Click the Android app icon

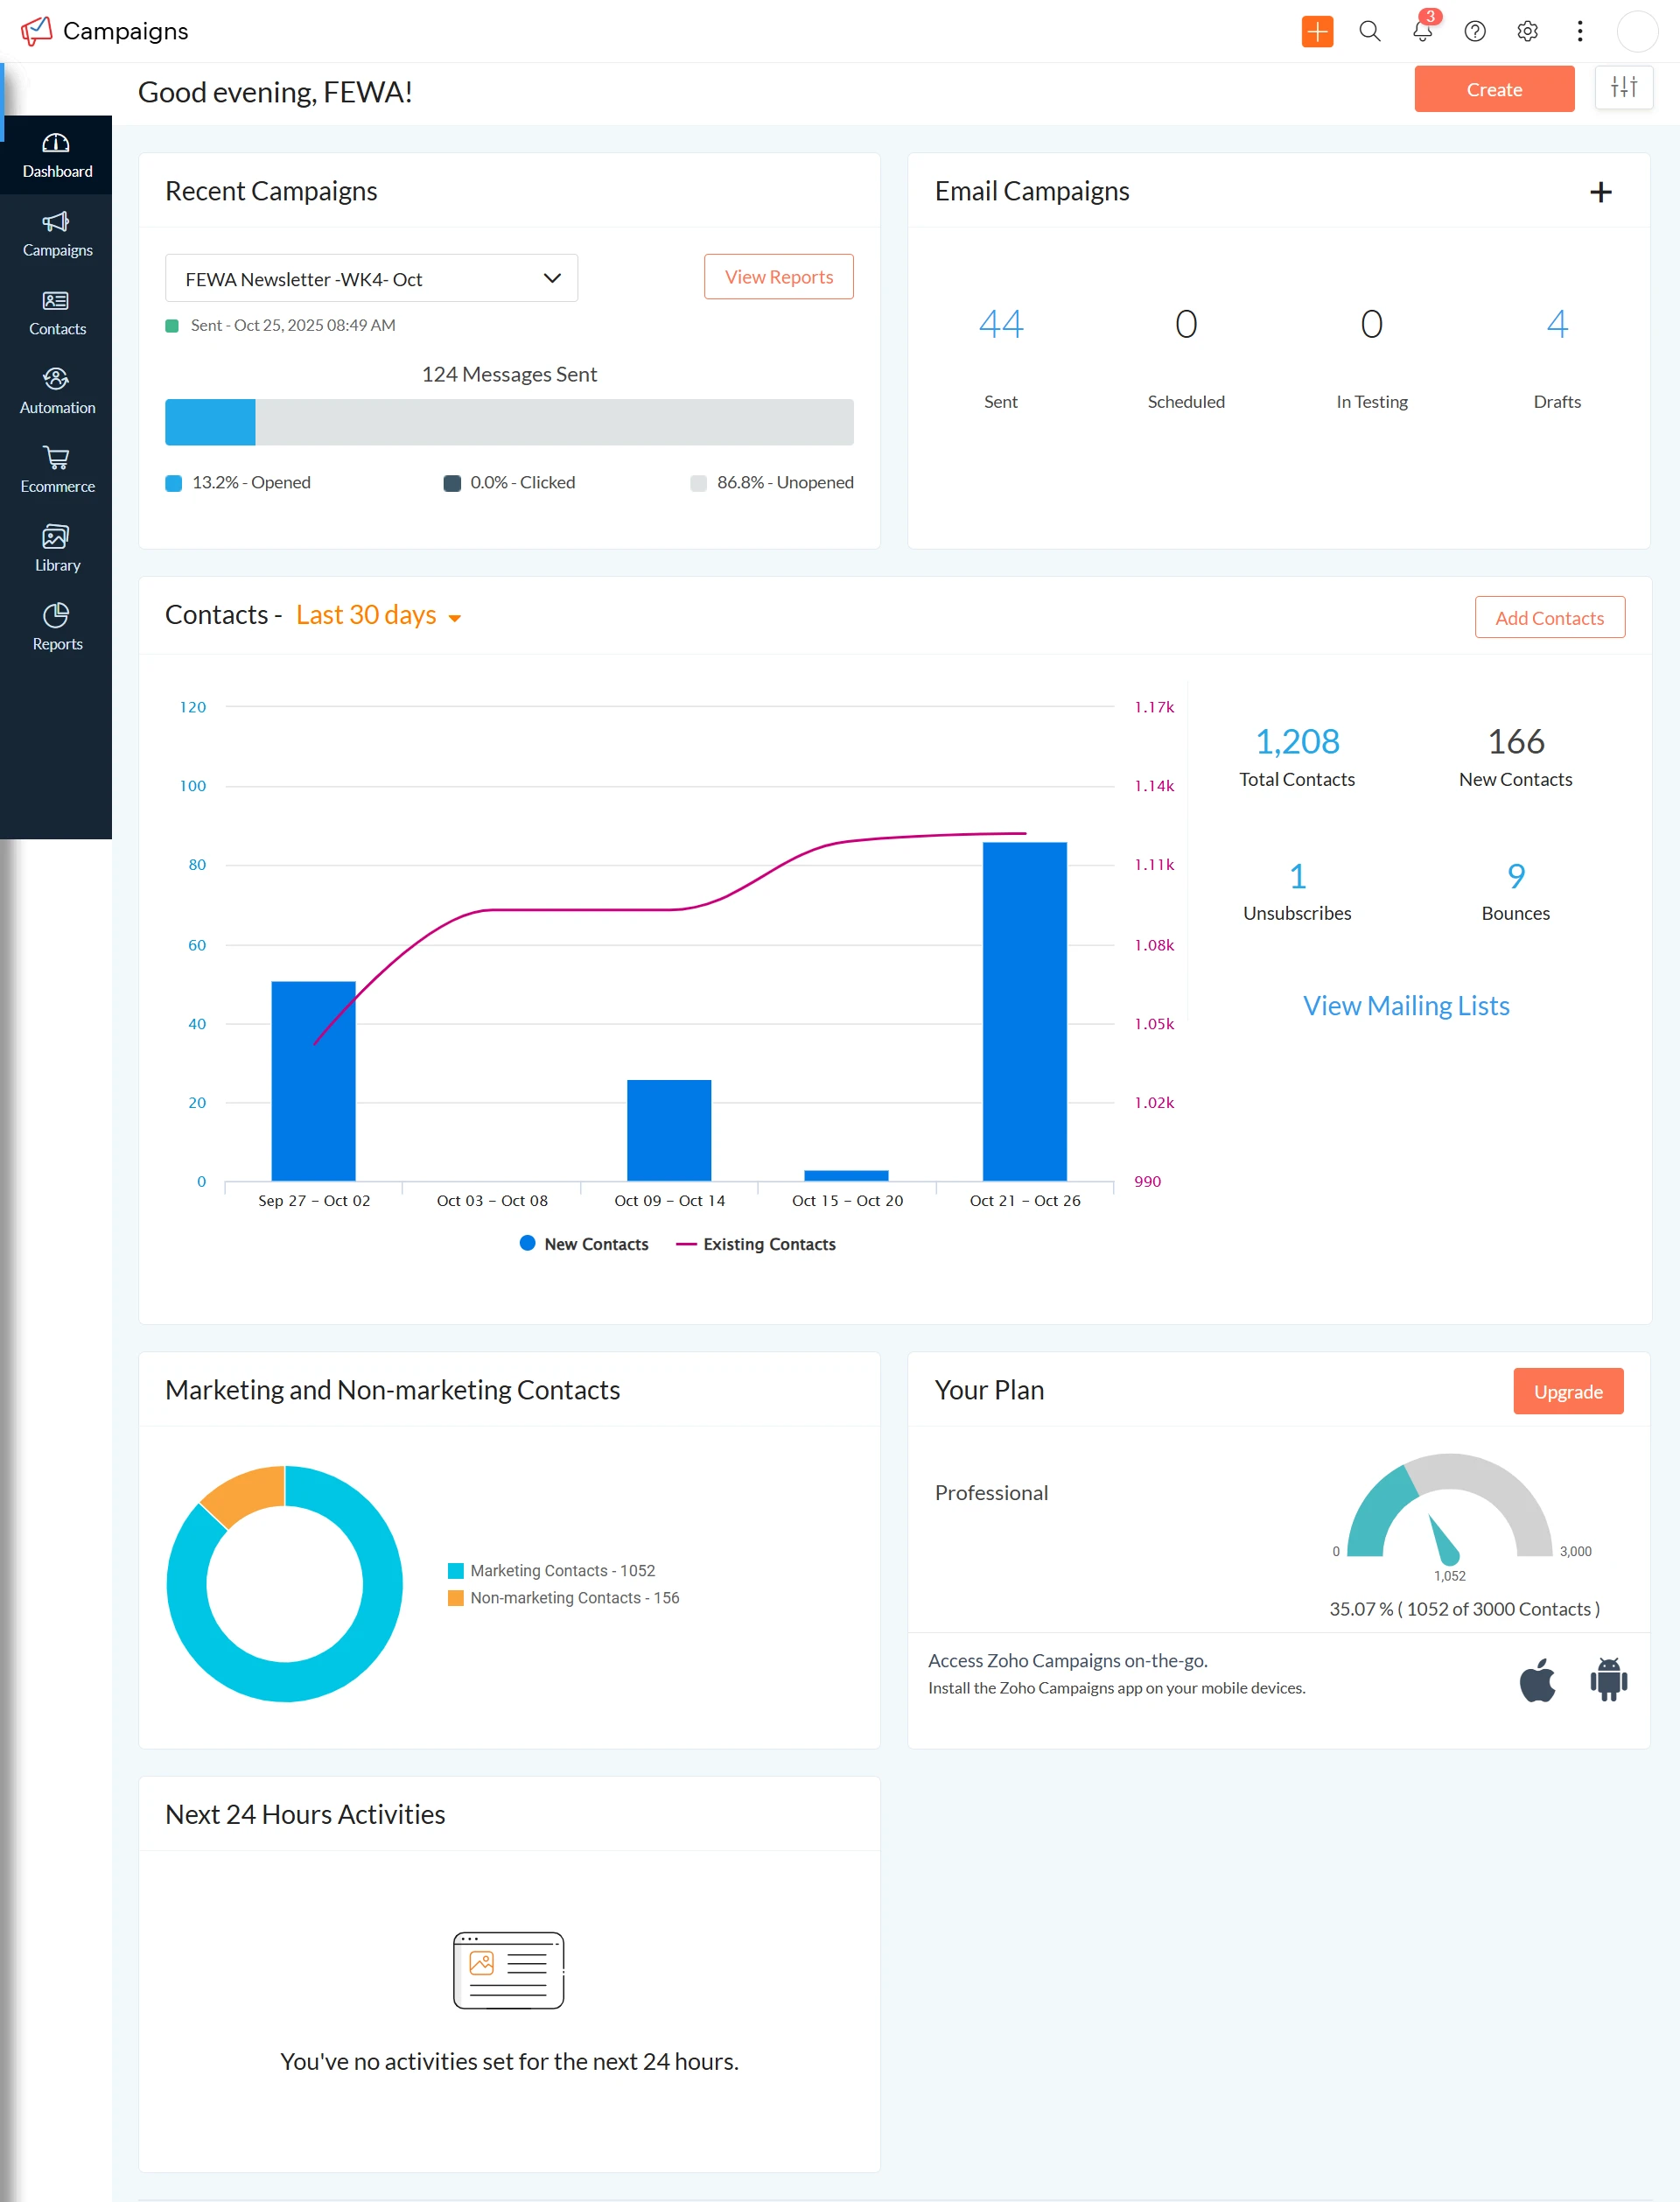1608,1680
